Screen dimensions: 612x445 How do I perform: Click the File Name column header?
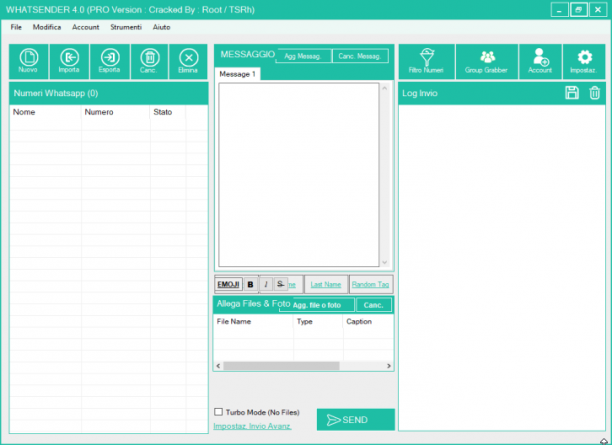[x=253, y=322]
